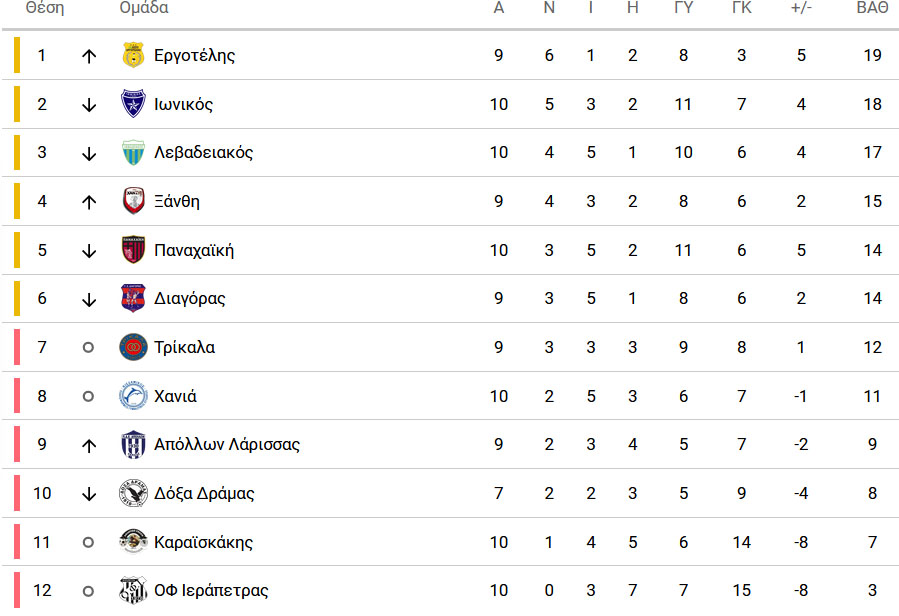Open the Απόλλων Λάρισσας team link
Screen dimensions: 899x616
click(x=226, y=445)
